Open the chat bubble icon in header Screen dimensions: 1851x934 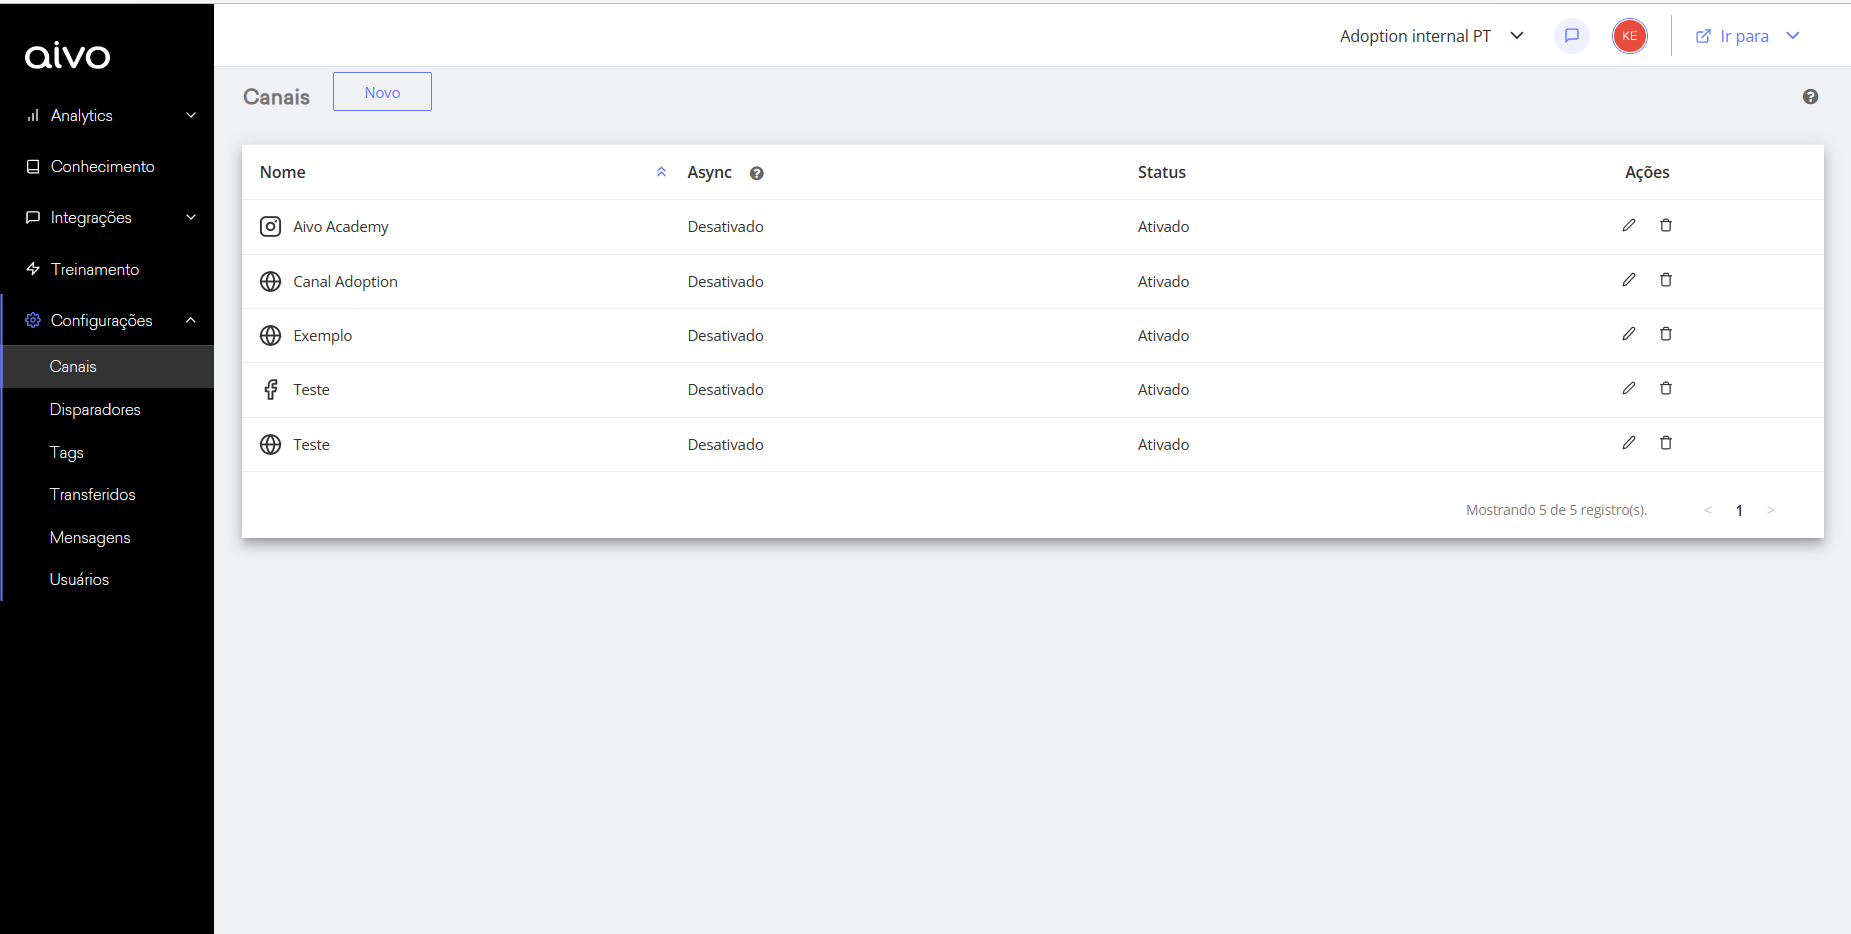pos(1572,36)
